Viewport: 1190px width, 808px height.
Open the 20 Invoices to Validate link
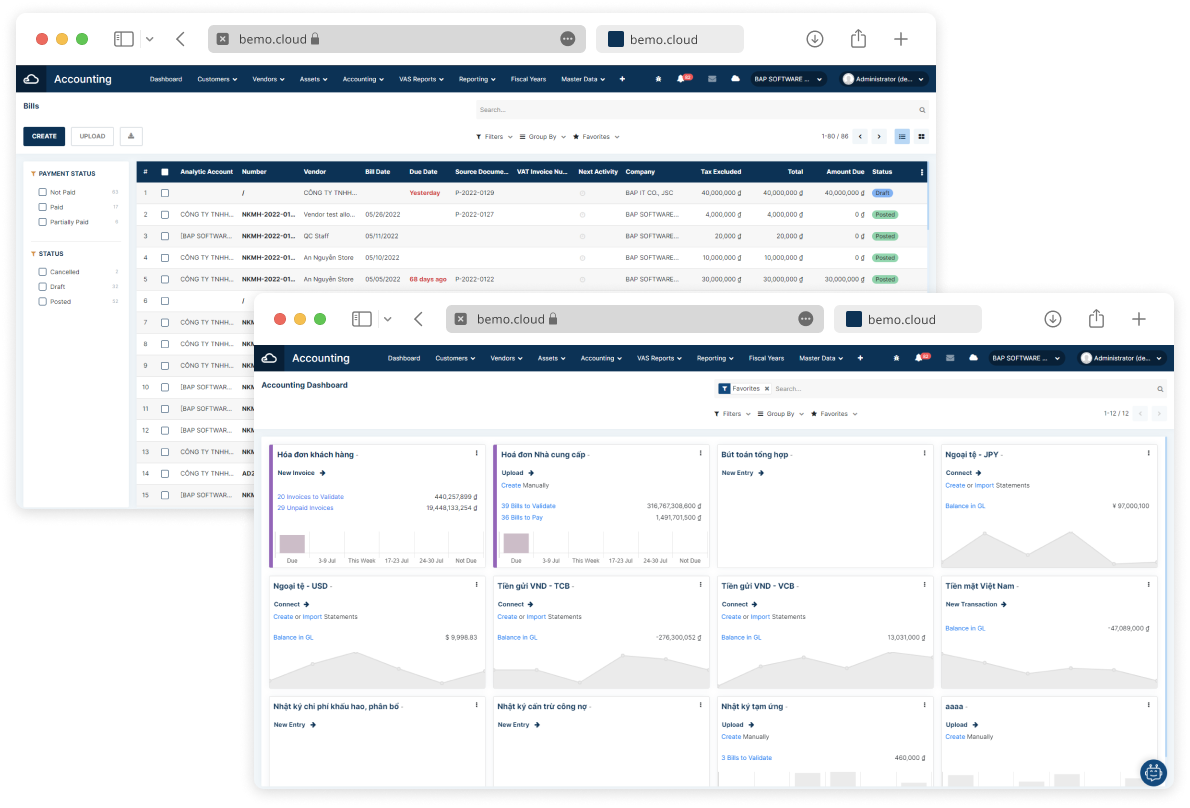310,497
